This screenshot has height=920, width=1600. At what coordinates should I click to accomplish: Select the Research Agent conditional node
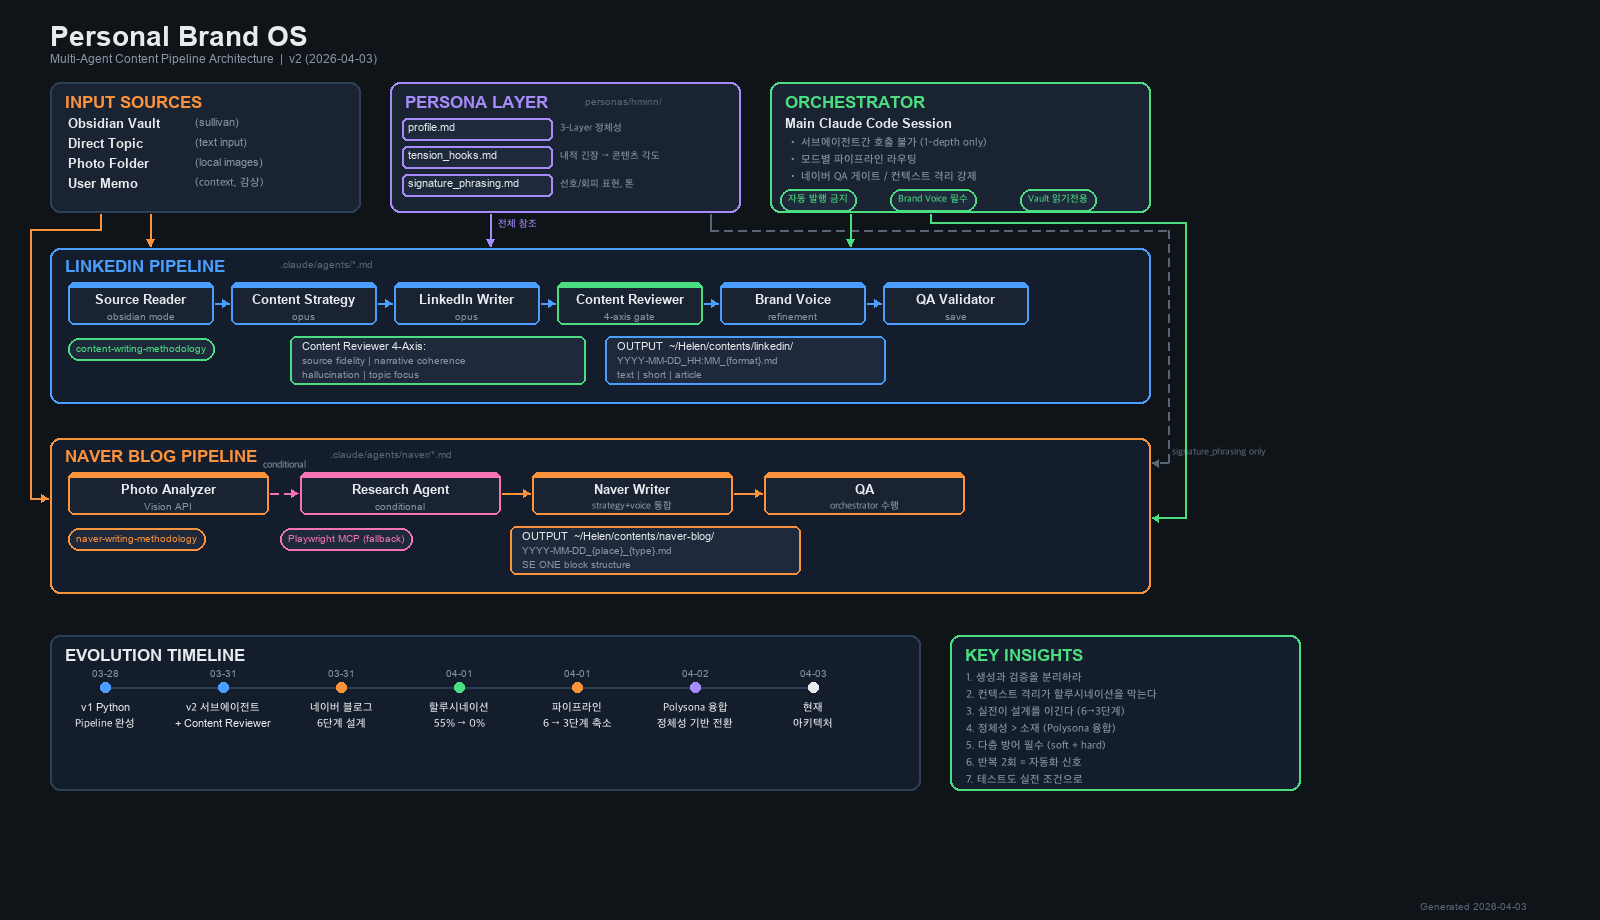tap(400, 494)
